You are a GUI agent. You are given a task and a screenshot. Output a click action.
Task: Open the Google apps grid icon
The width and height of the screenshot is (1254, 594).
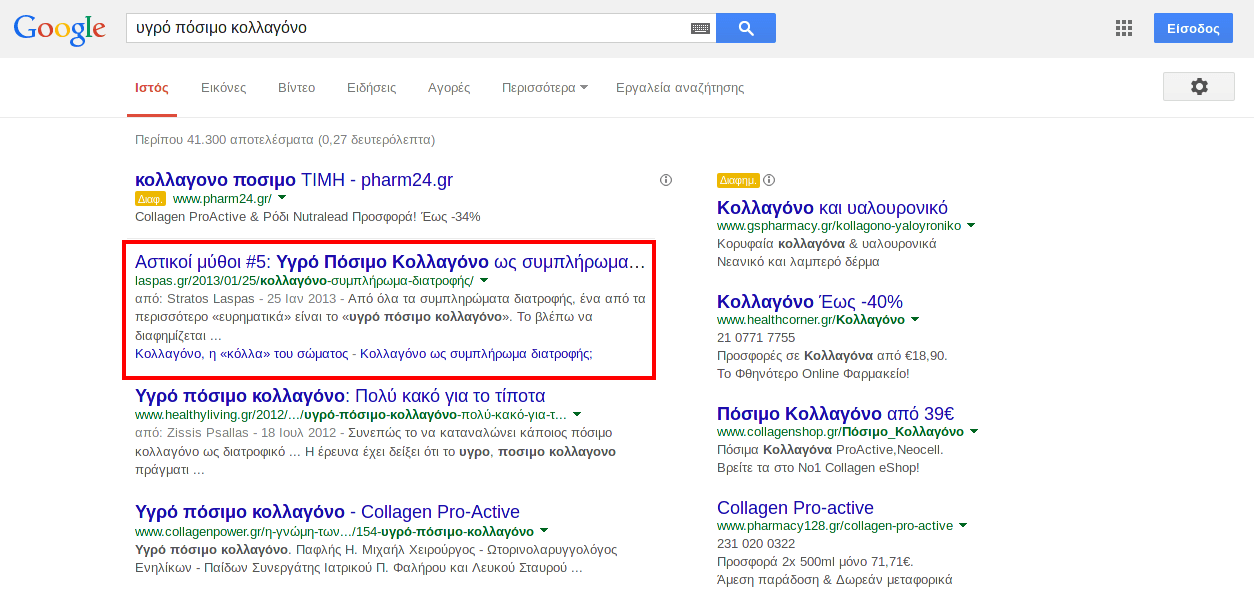1124,28
